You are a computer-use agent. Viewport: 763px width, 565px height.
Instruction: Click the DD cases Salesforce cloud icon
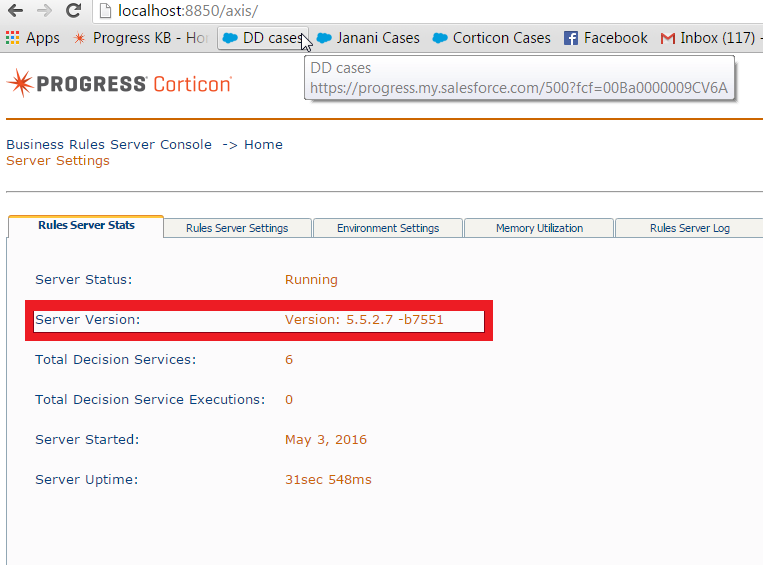[230, 38]
